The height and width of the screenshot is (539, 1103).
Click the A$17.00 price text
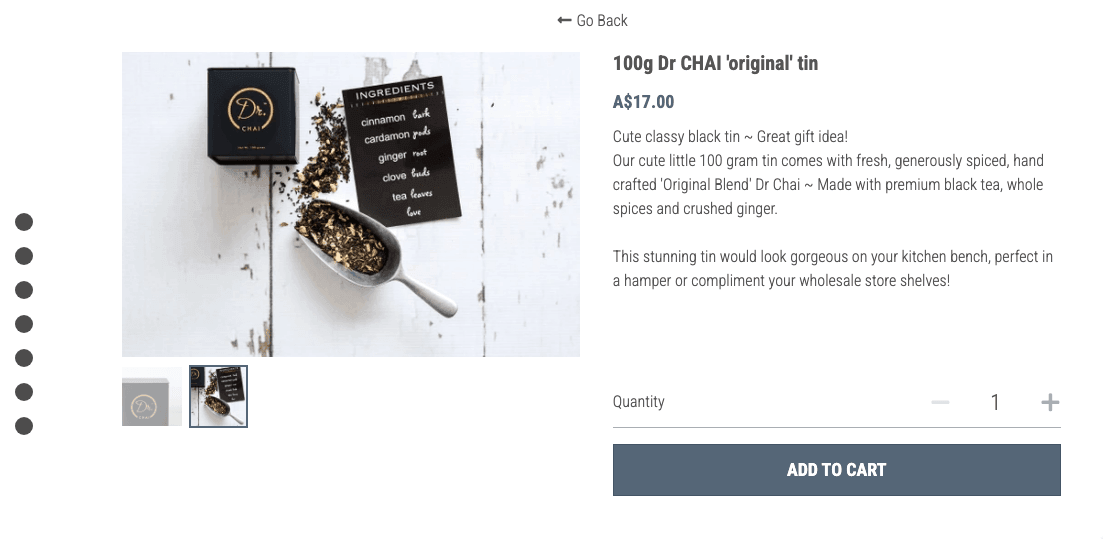643,102
